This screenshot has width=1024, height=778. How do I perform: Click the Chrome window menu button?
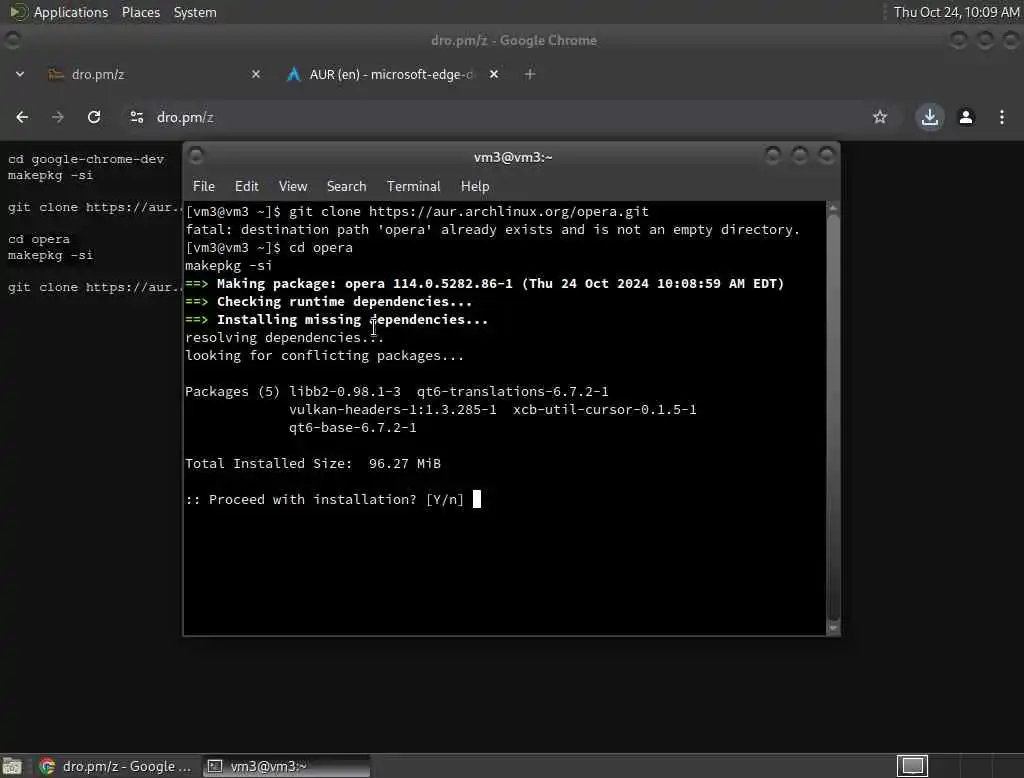click(12, 41)
